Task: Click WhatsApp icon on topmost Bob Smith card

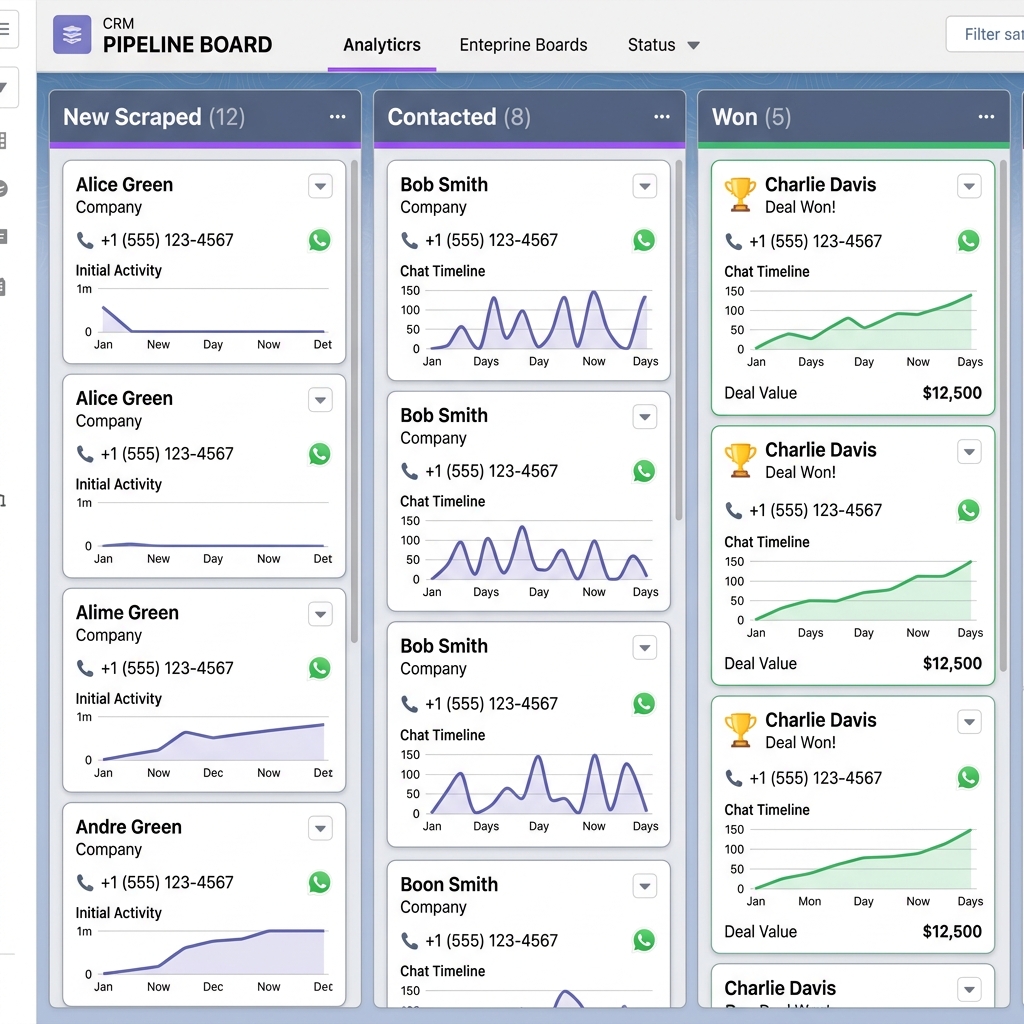Action: tap(644, 240)
